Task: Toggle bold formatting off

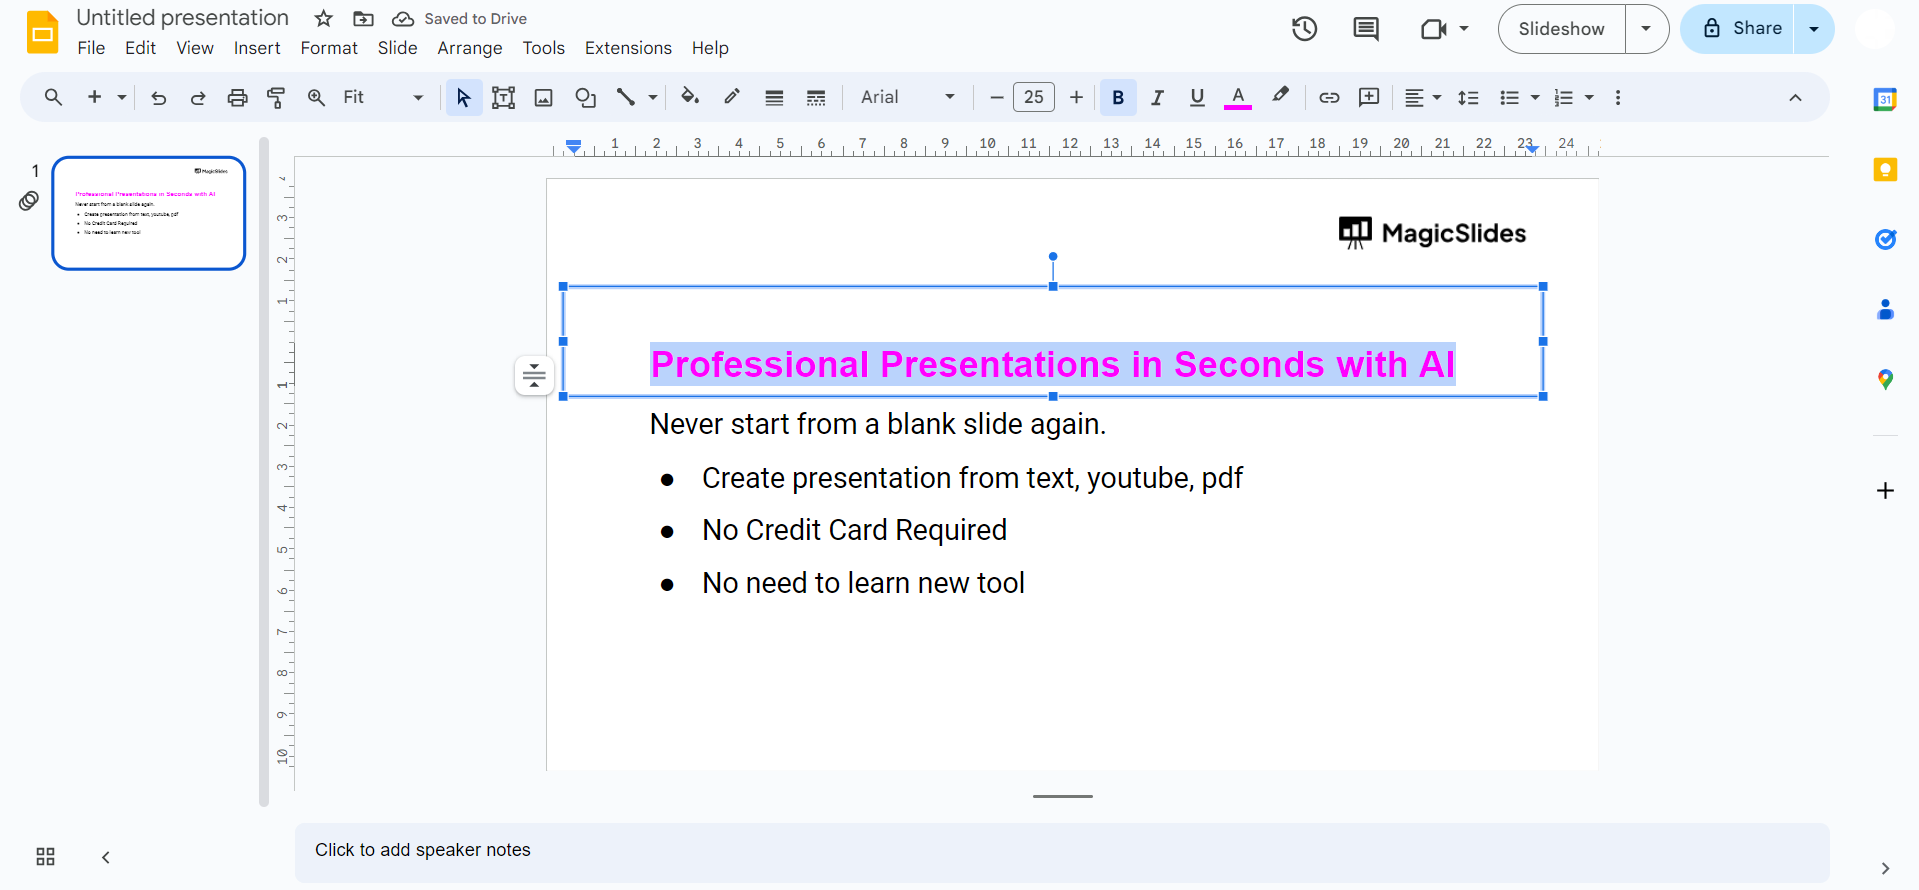Action: tap(1118, 97)
